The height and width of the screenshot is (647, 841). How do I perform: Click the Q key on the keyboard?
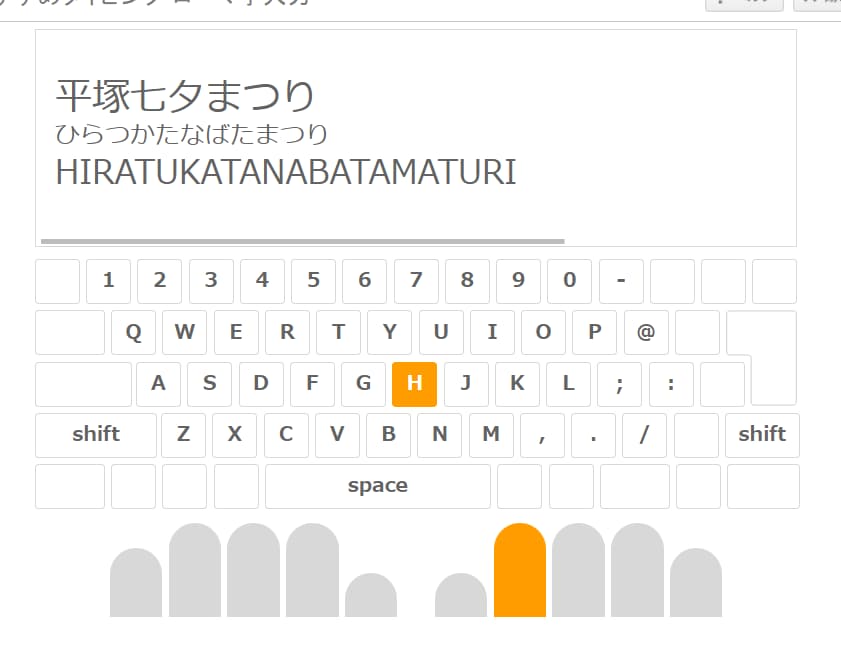point(134,333)
